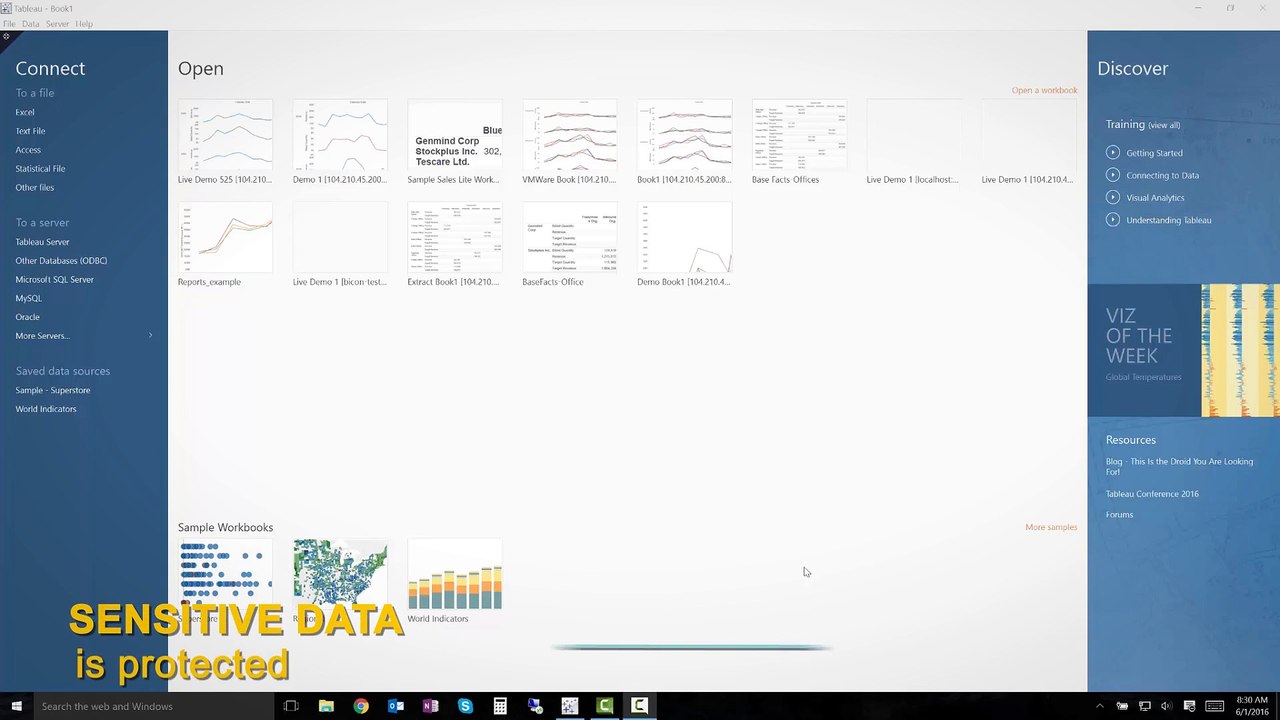Open the VMWare Book workbook

[569, 142]
